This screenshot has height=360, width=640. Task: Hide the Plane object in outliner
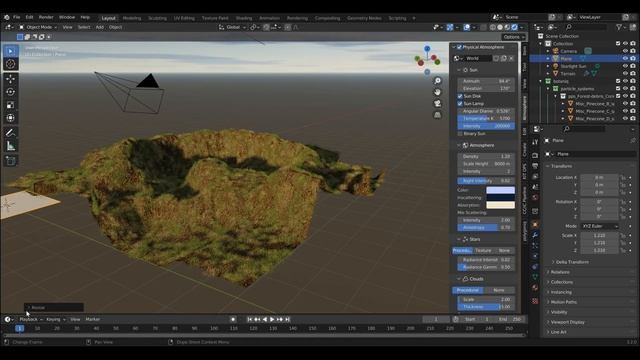point(625,58)
